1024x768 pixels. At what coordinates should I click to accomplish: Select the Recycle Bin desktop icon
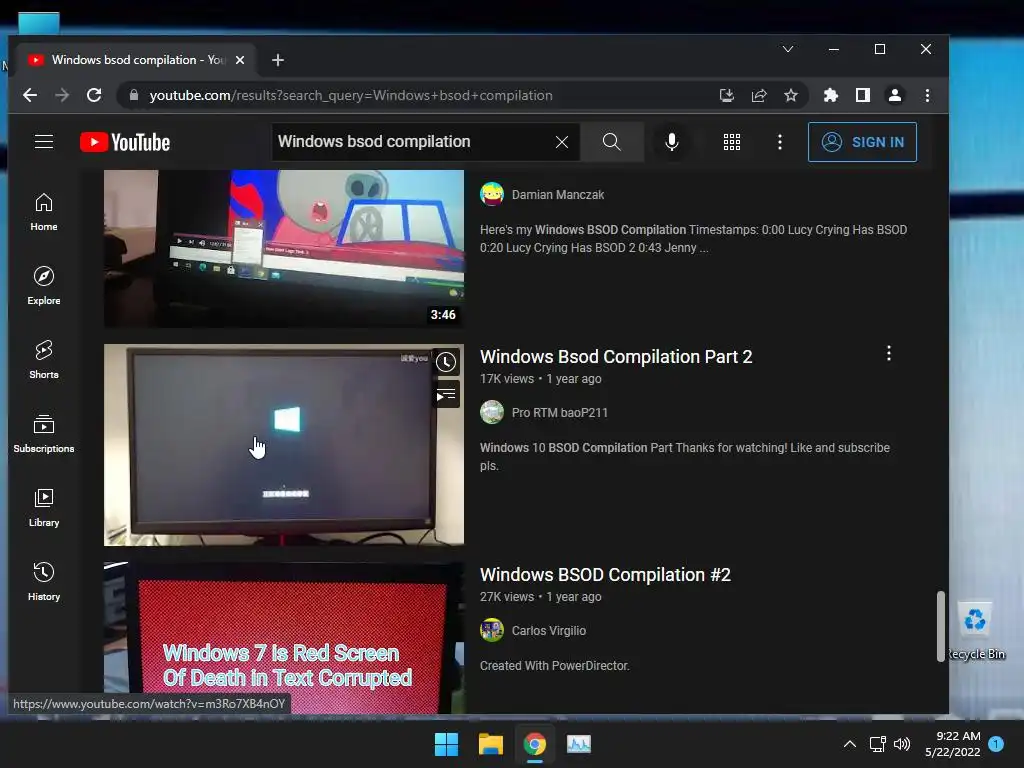[x=976, y=631]
